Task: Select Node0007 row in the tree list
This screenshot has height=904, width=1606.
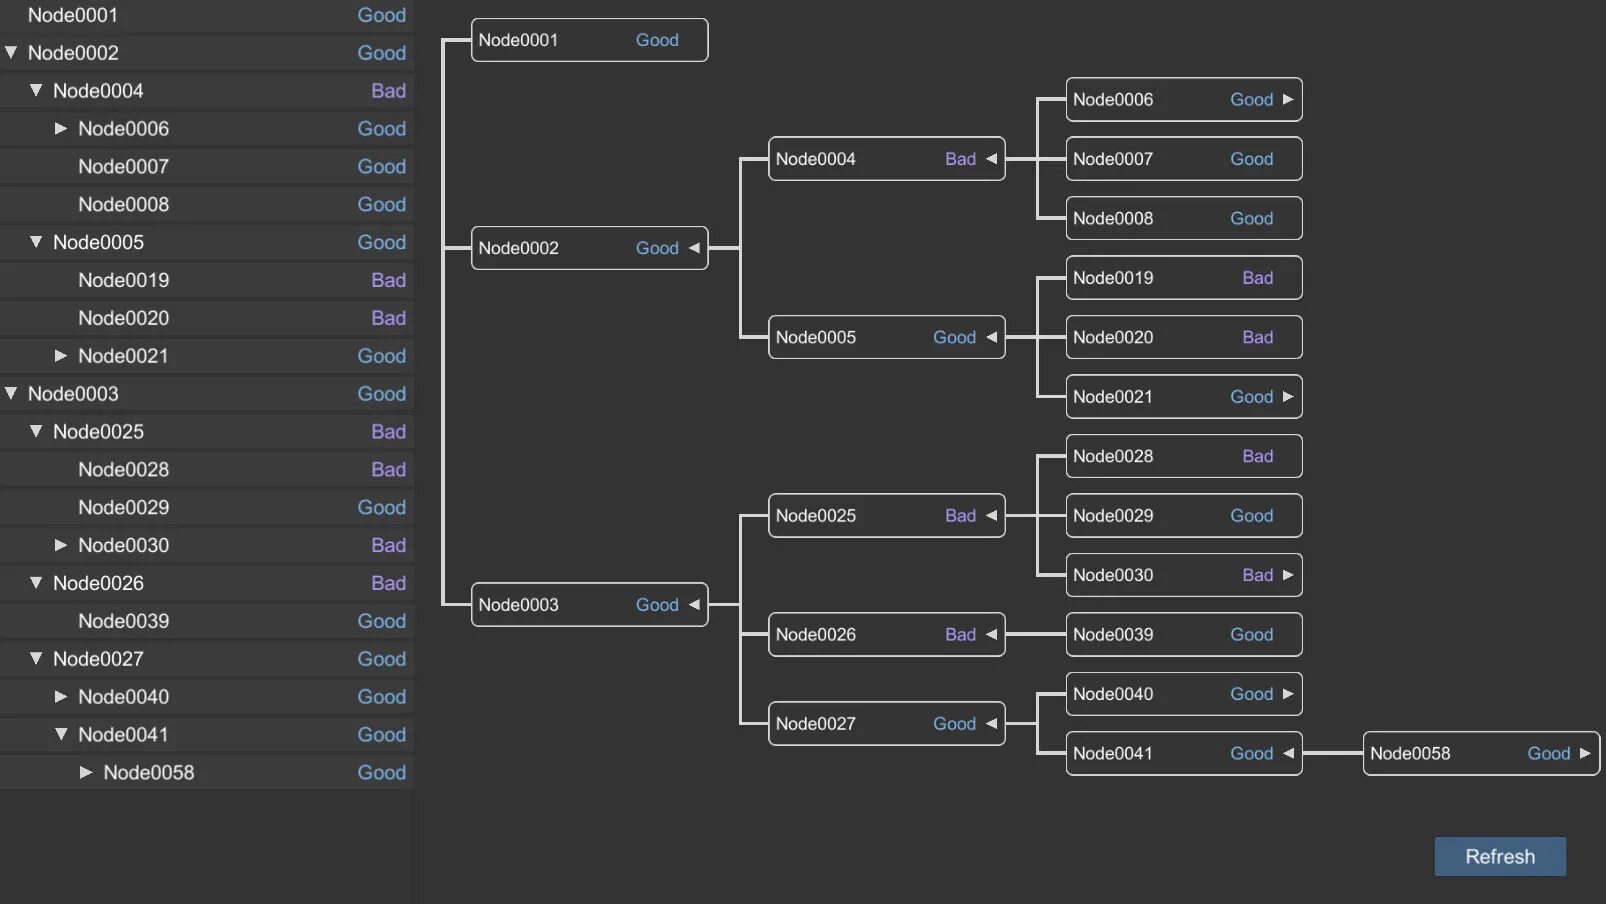Action: 207,166
